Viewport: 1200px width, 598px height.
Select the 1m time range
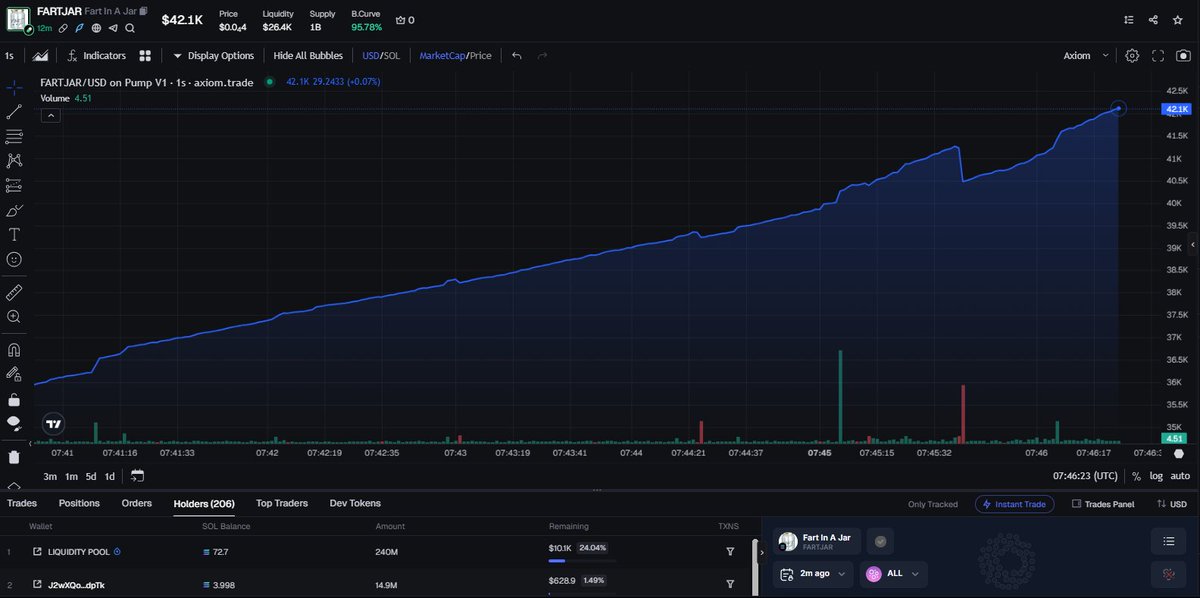71,476
